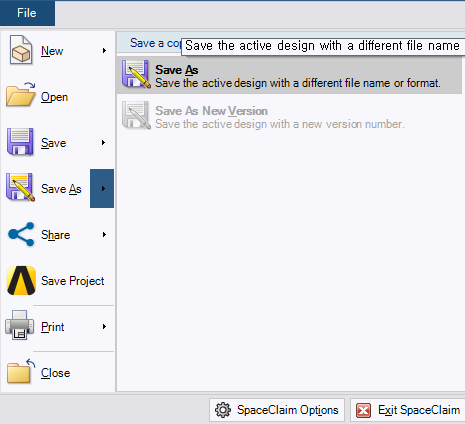Click the Exit SpaceClaim button
The height and width of the screenshot is (424, 465).
408,410
